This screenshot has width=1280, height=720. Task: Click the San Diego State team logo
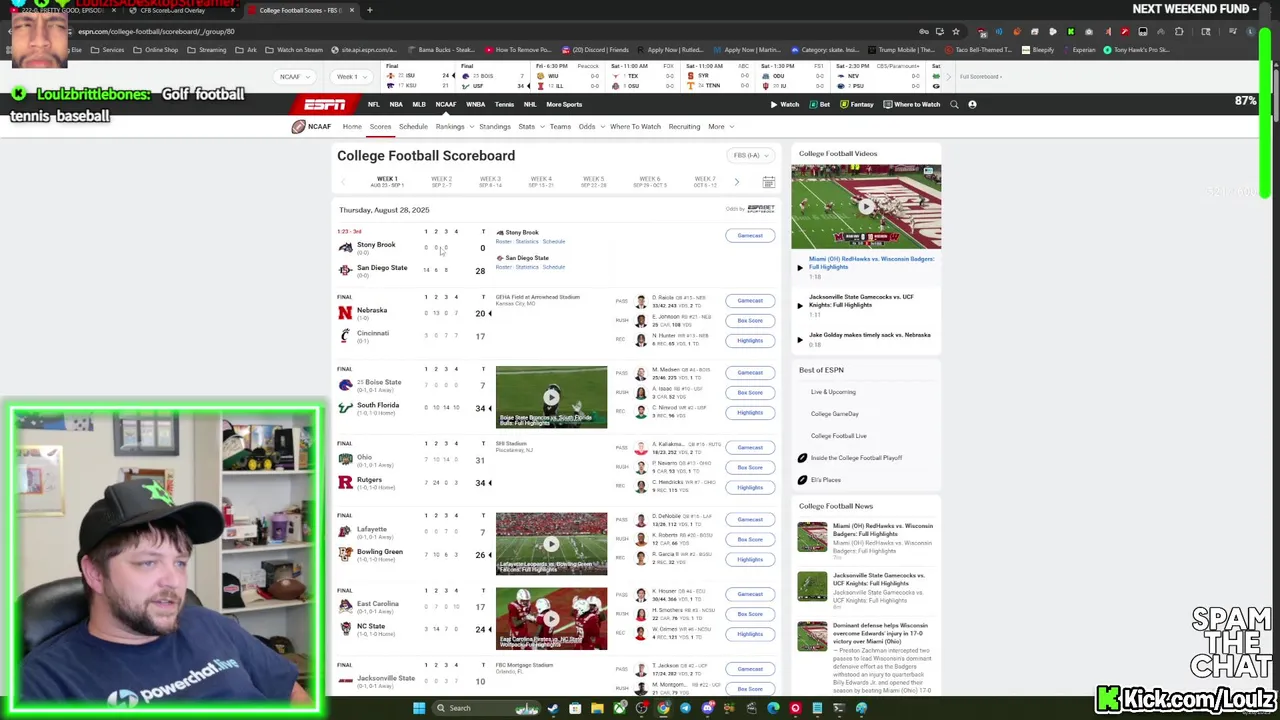[345, 270]
